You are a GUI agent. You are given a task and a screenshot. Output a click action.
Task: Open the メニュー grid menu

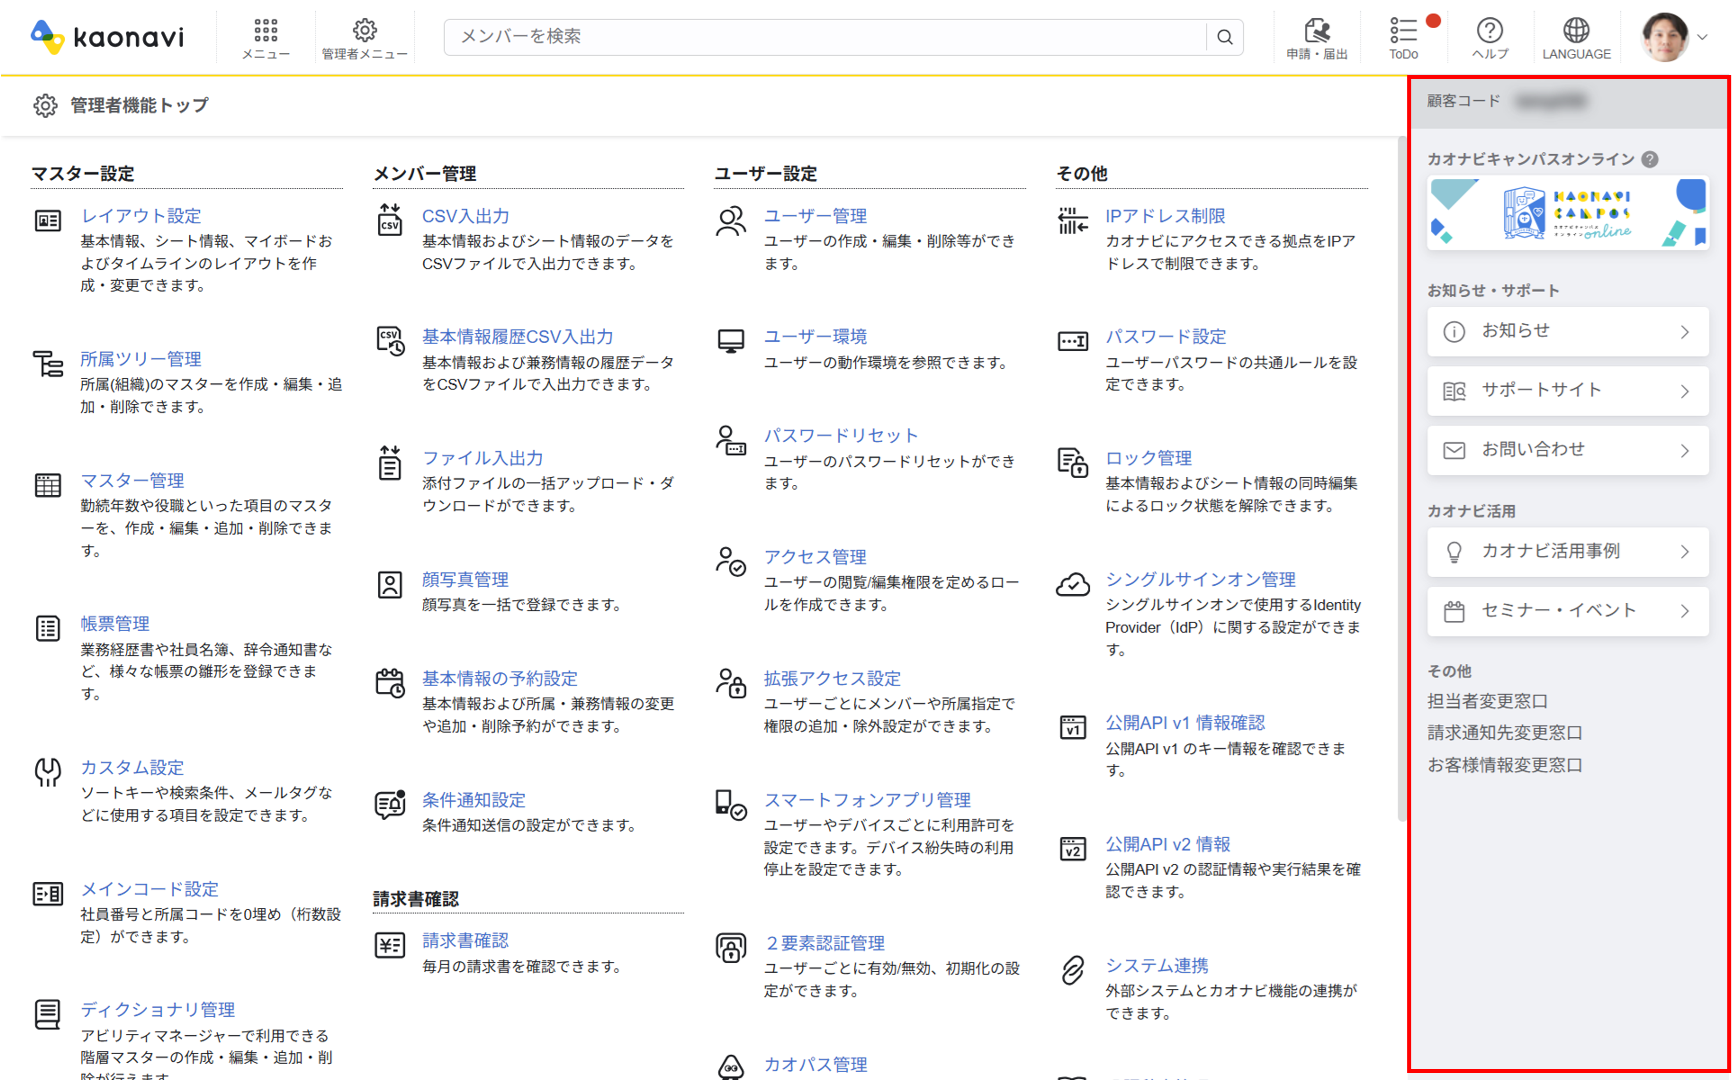pyautogui.click(x=266, y=37)
